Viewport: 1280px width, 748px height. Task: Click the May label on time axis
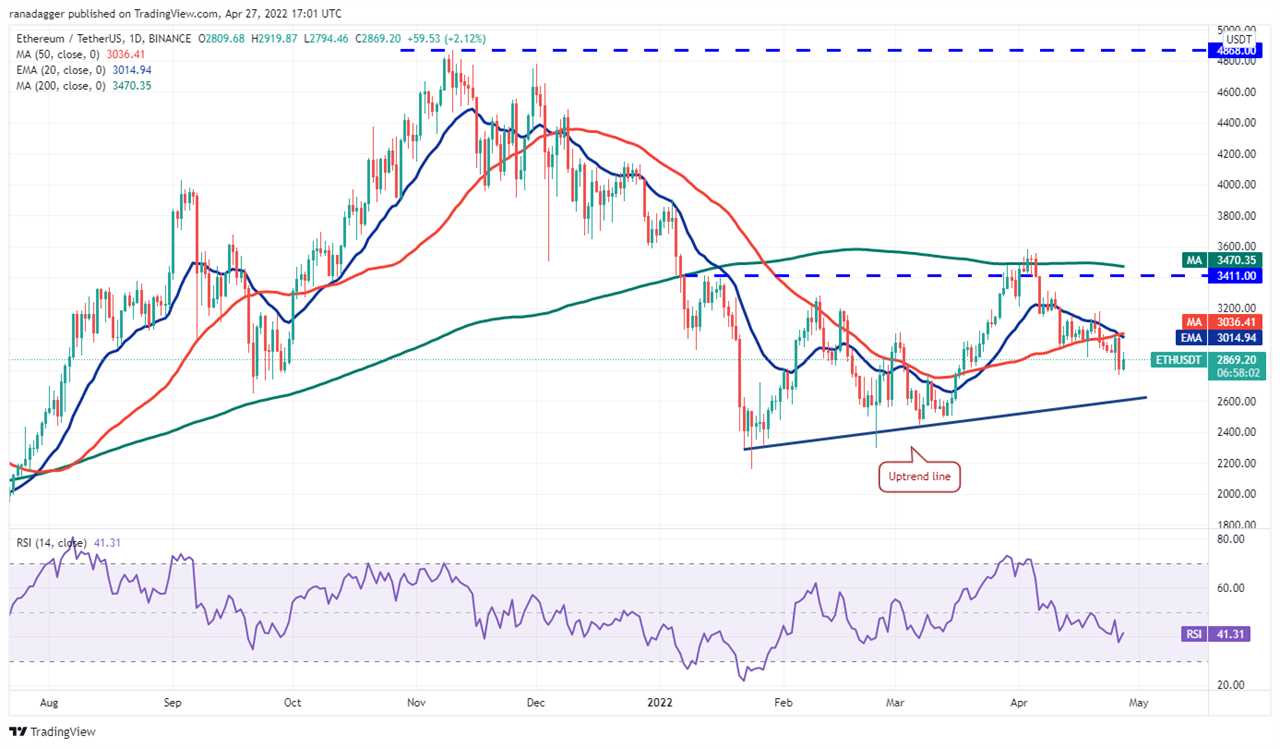(1139, 703)
